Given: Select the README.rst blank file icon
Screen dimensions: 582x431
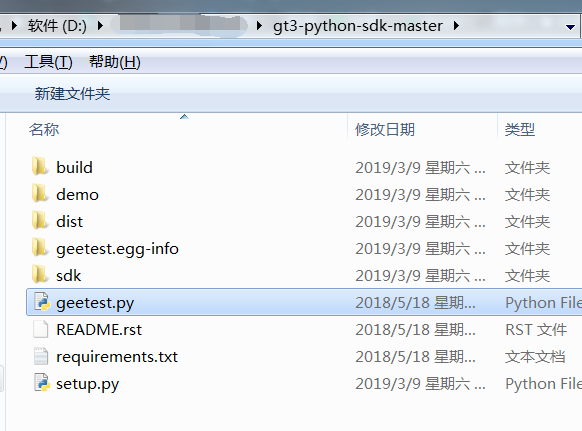Looking at the screenshot, I should tap(40, 329).
